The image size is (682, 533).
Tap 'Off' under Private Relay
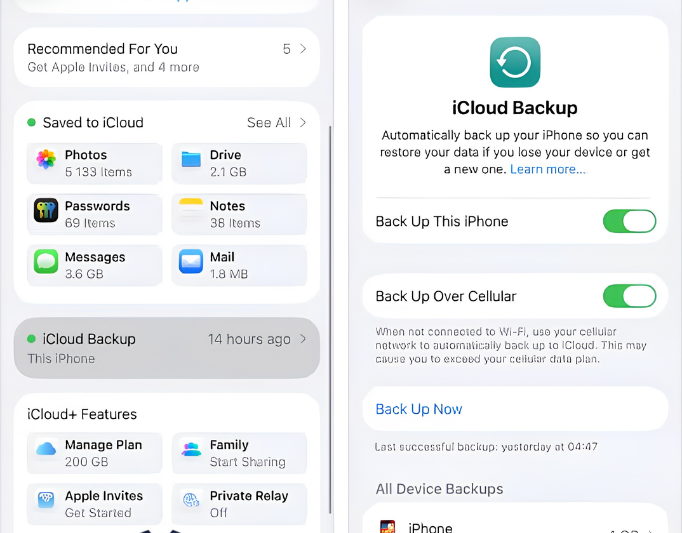point(218,513)
